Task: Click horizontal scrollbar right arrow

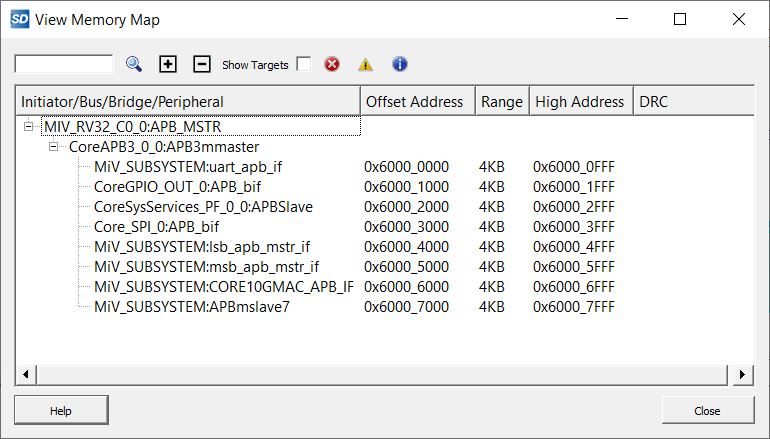Action: [743, 375]
